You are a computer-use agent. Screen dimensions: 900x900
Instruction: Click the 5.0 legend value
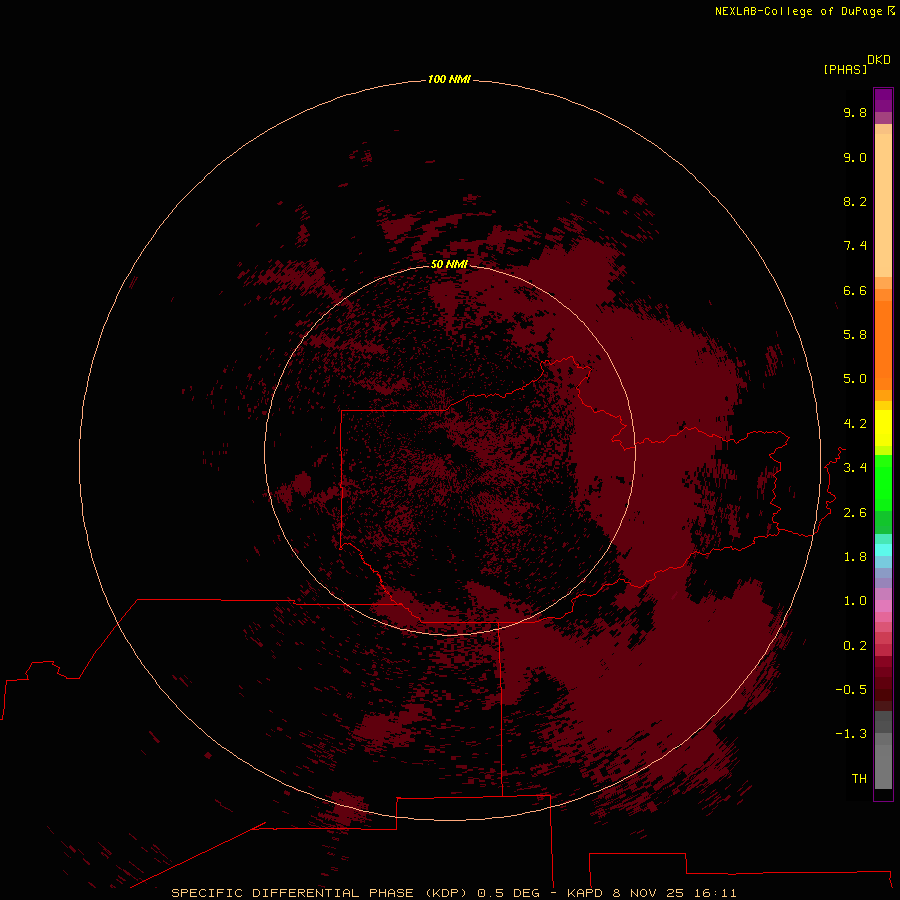click(x=855, y=379)
